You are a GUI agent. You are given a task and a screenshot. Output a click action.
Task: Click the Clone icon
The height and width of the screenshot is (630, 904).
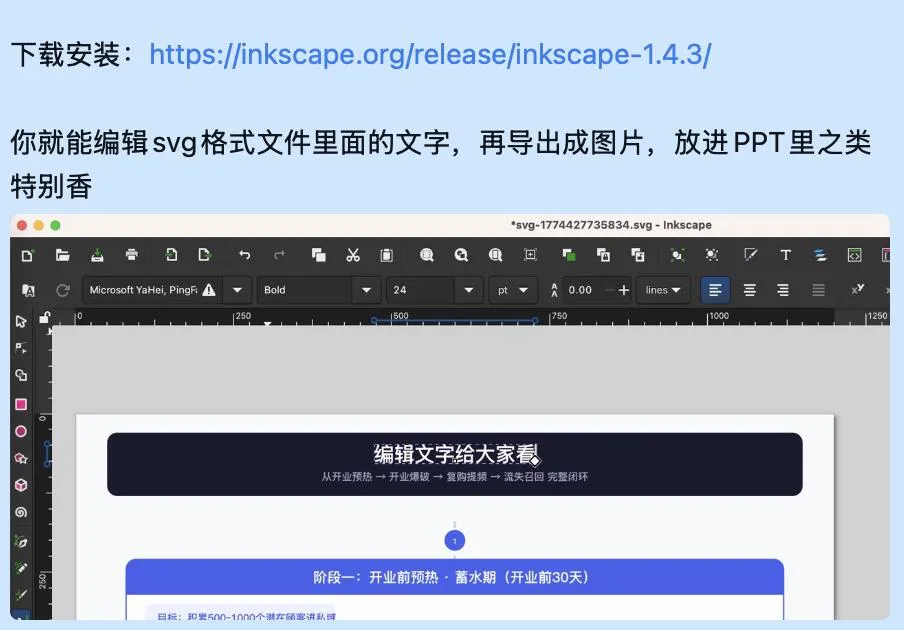pyautogui.click(x=604, y=255)
